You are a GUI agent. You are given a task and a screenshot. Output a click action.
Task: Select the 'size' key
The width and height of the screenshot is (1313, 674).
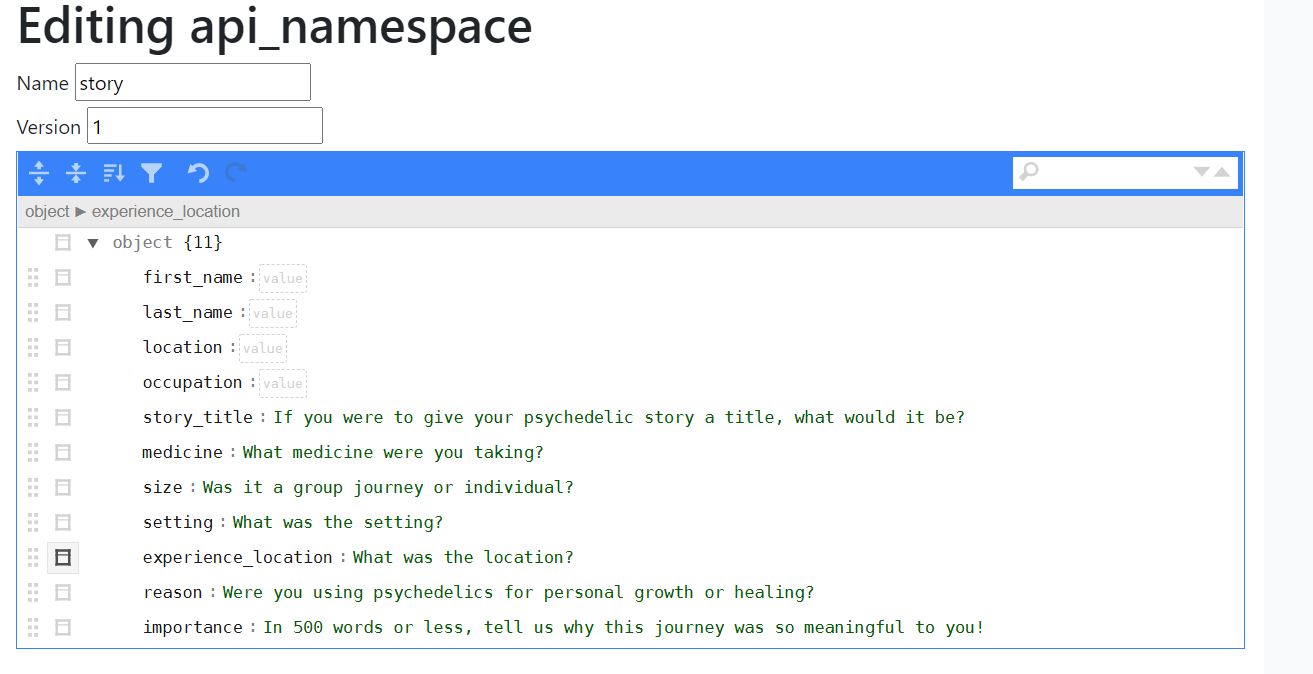coord(163,487)
